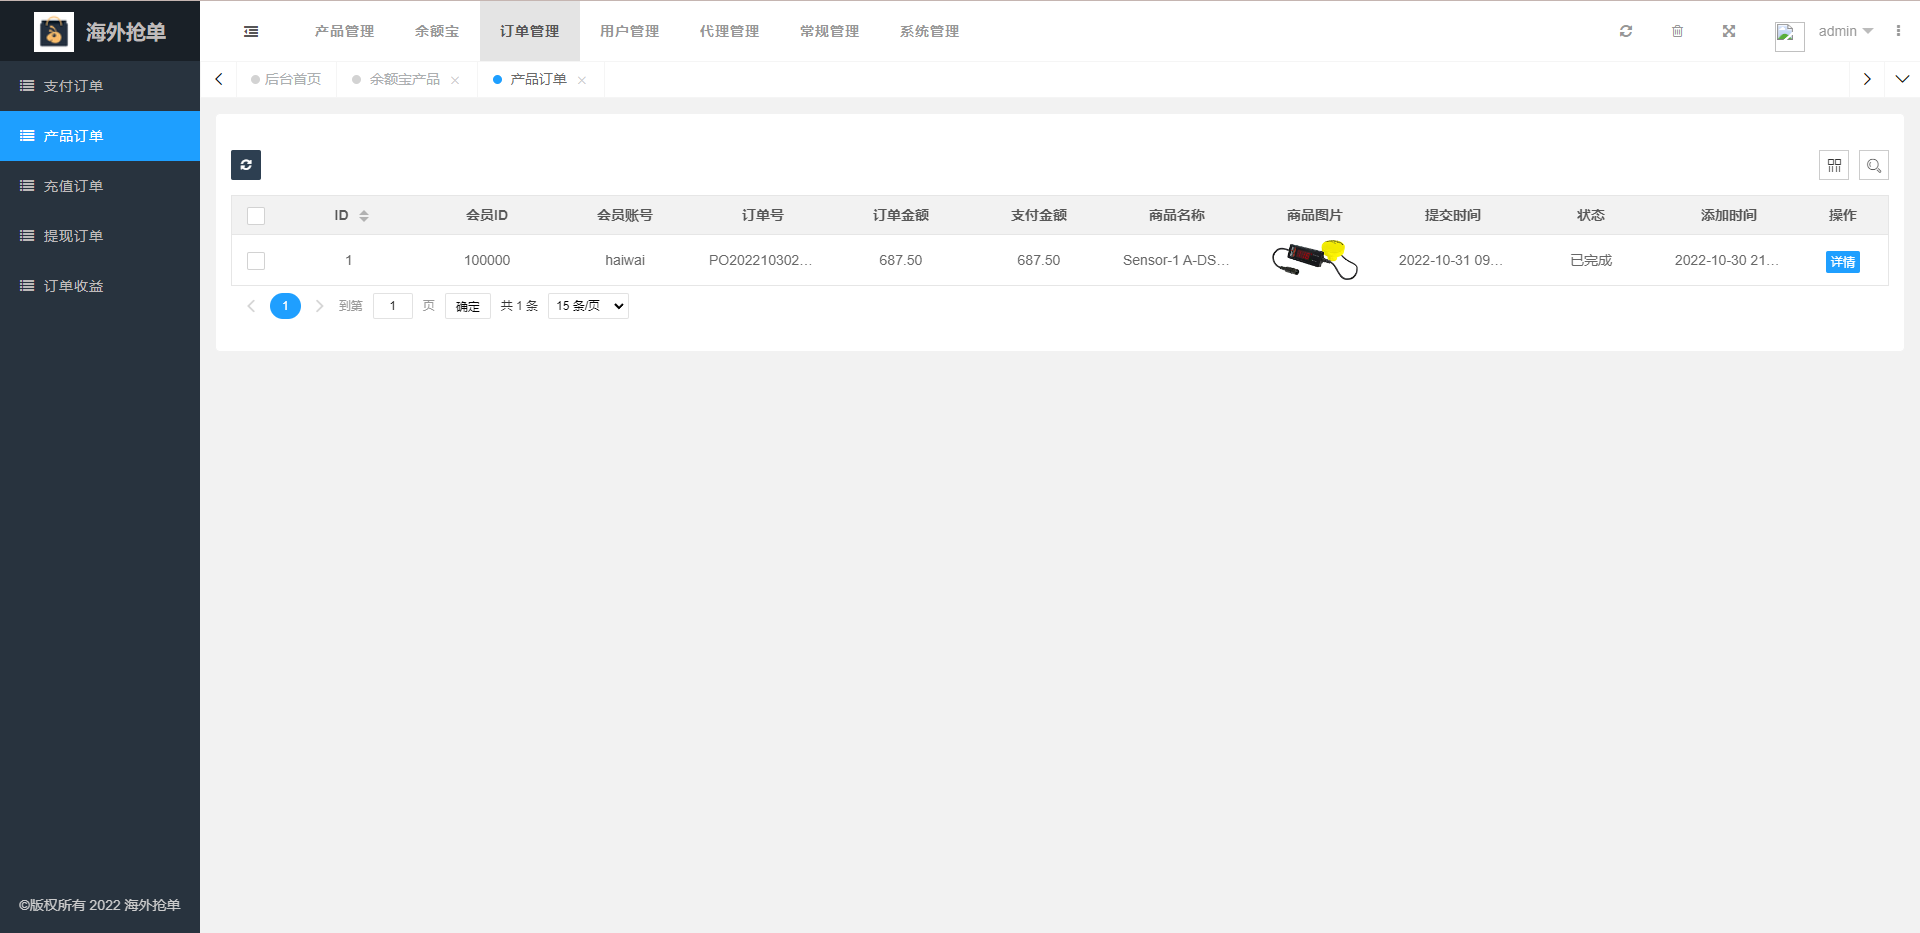
Task: Click the 详情 button for the order
Action: click(1842, 261)
